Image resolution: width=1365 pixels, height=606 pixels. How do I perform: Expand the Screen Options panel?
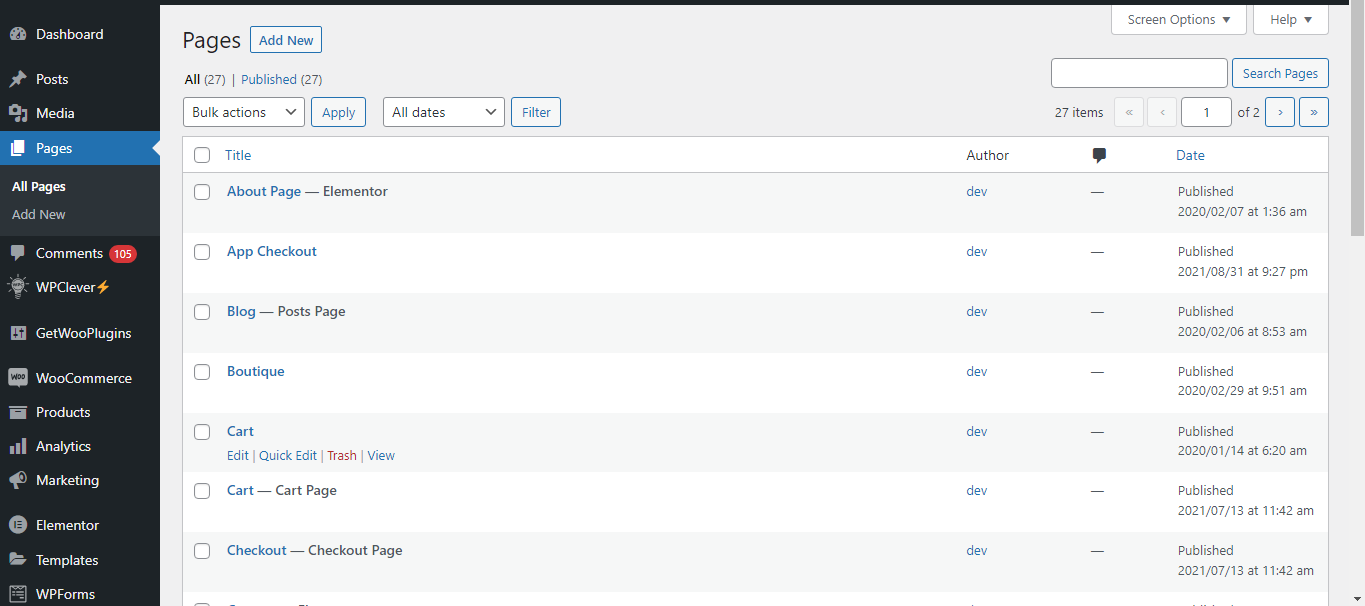click(1178, 20)
